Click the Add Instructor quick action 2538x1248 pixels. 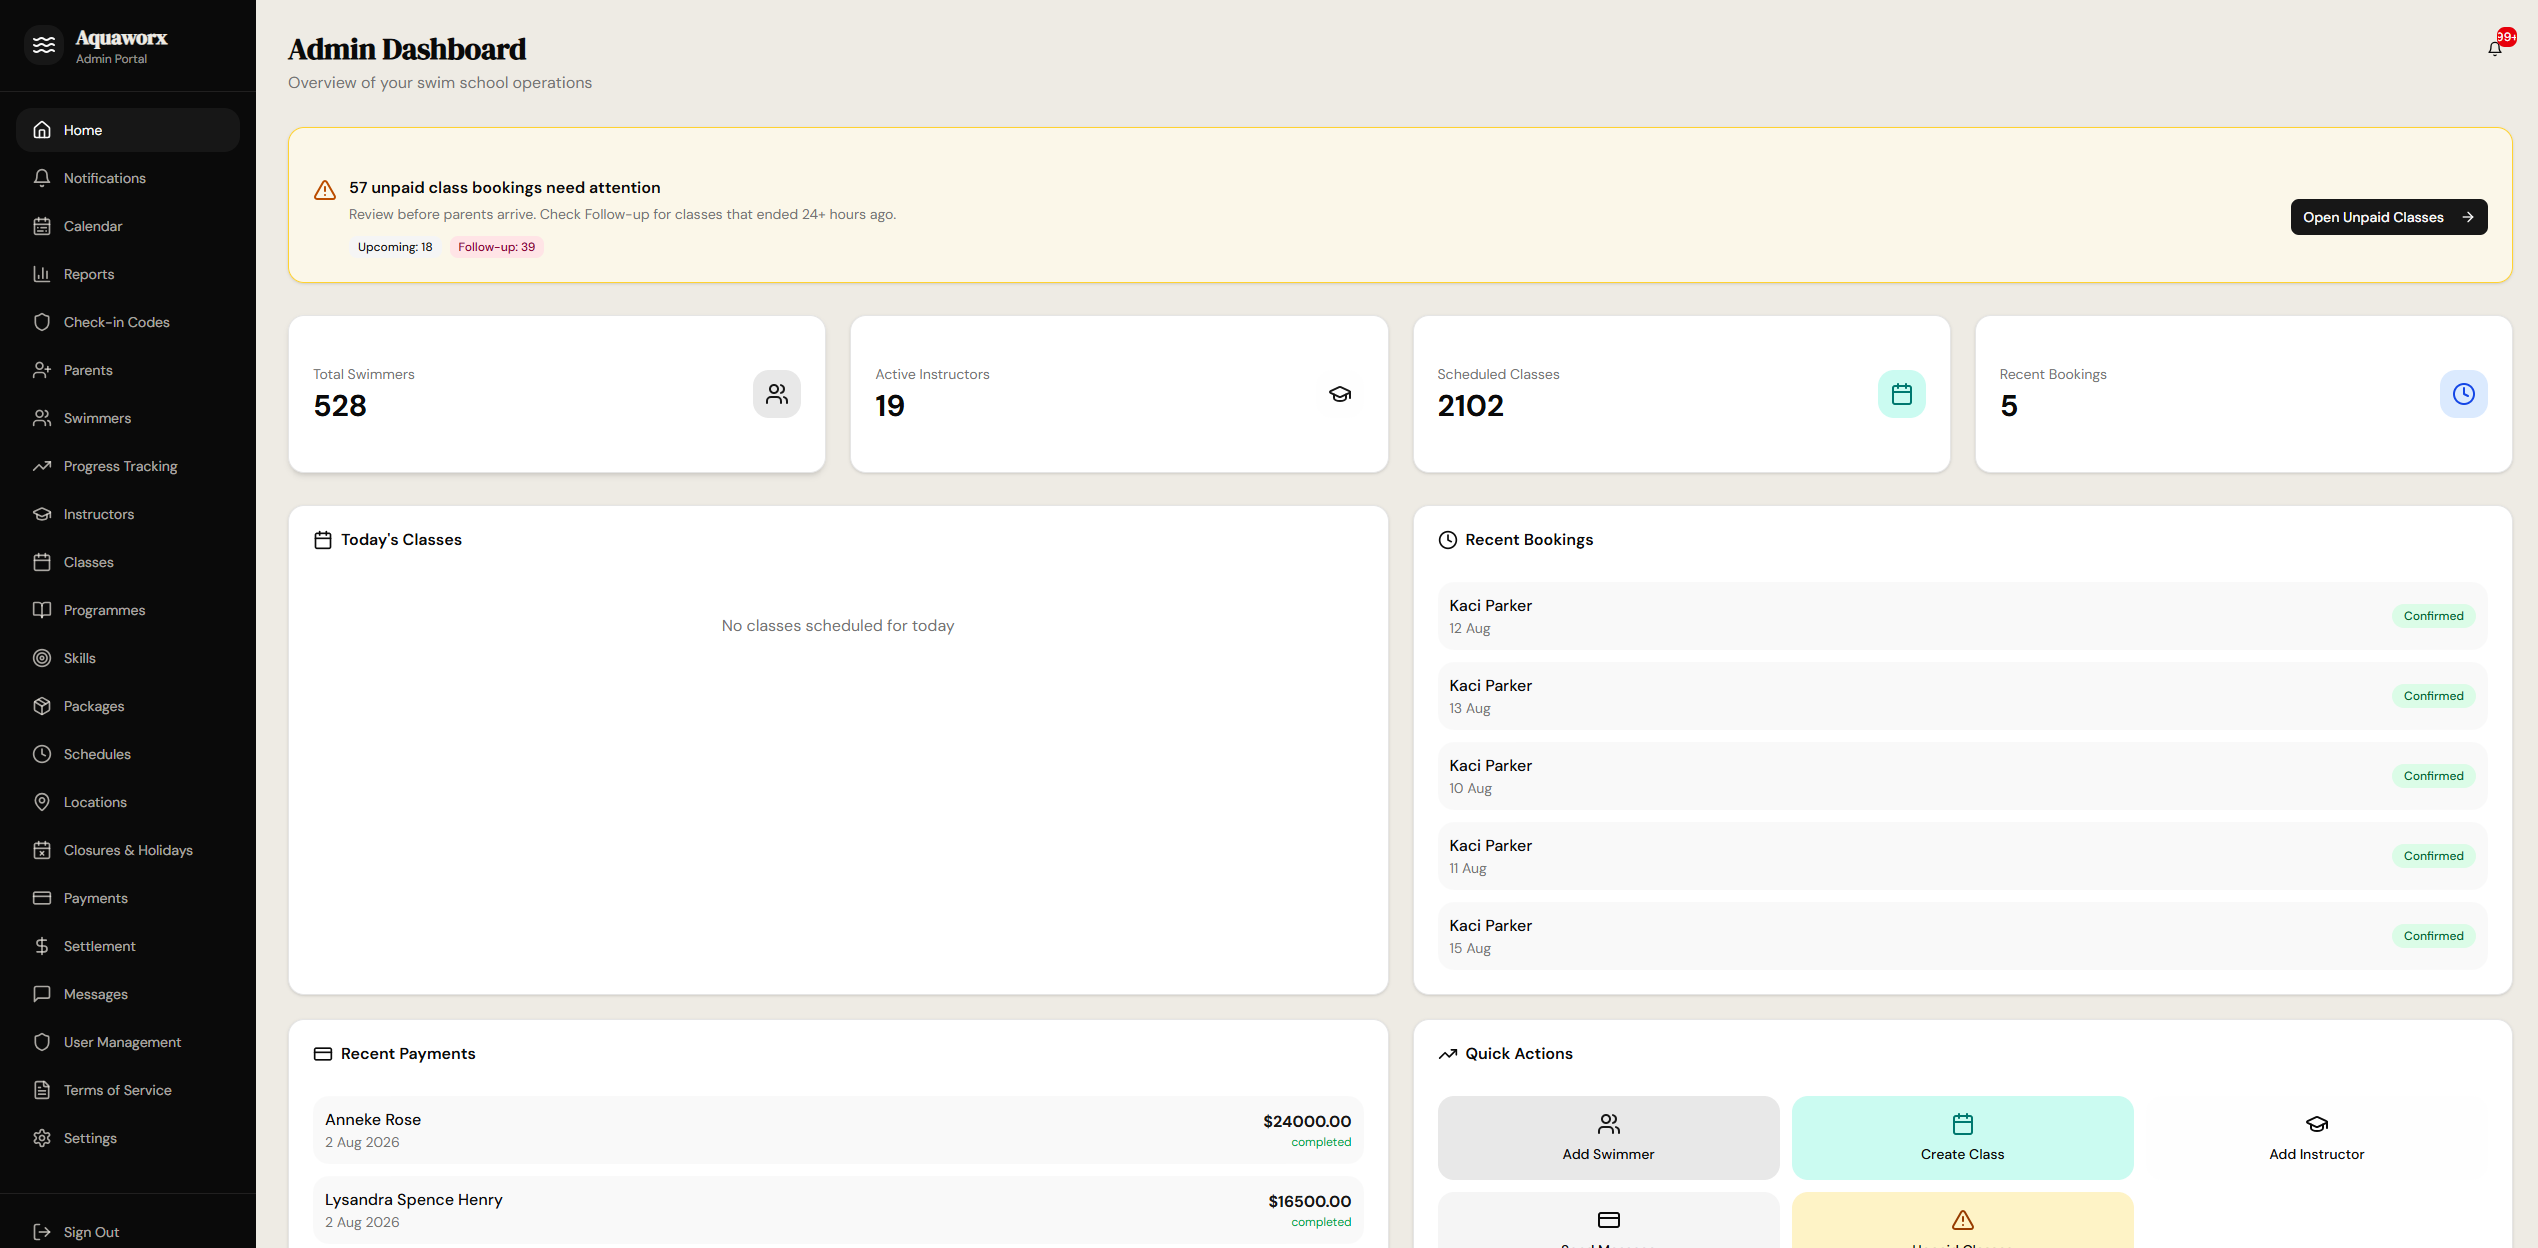(2316, 1138)
